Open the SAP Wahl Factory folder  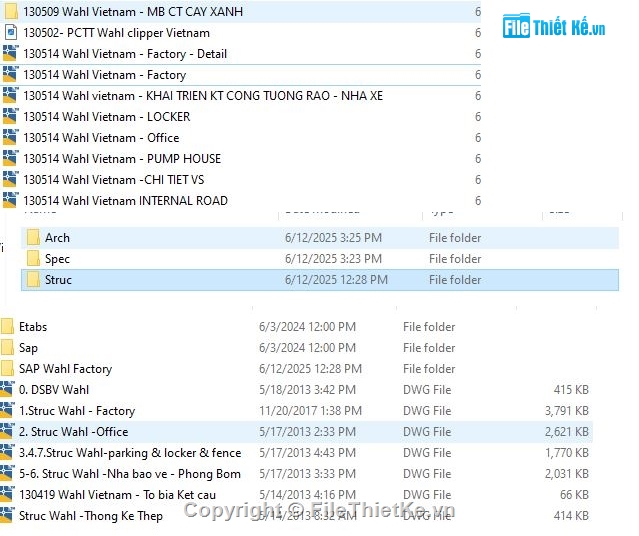tap(65, 369)
